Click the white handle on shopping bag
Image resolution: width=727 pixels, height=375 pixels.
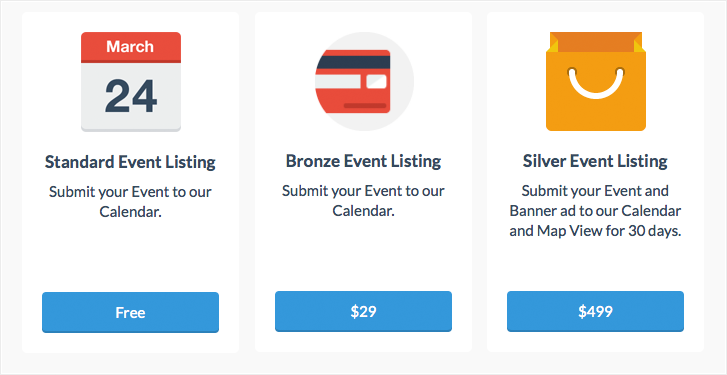coord(596,83)
